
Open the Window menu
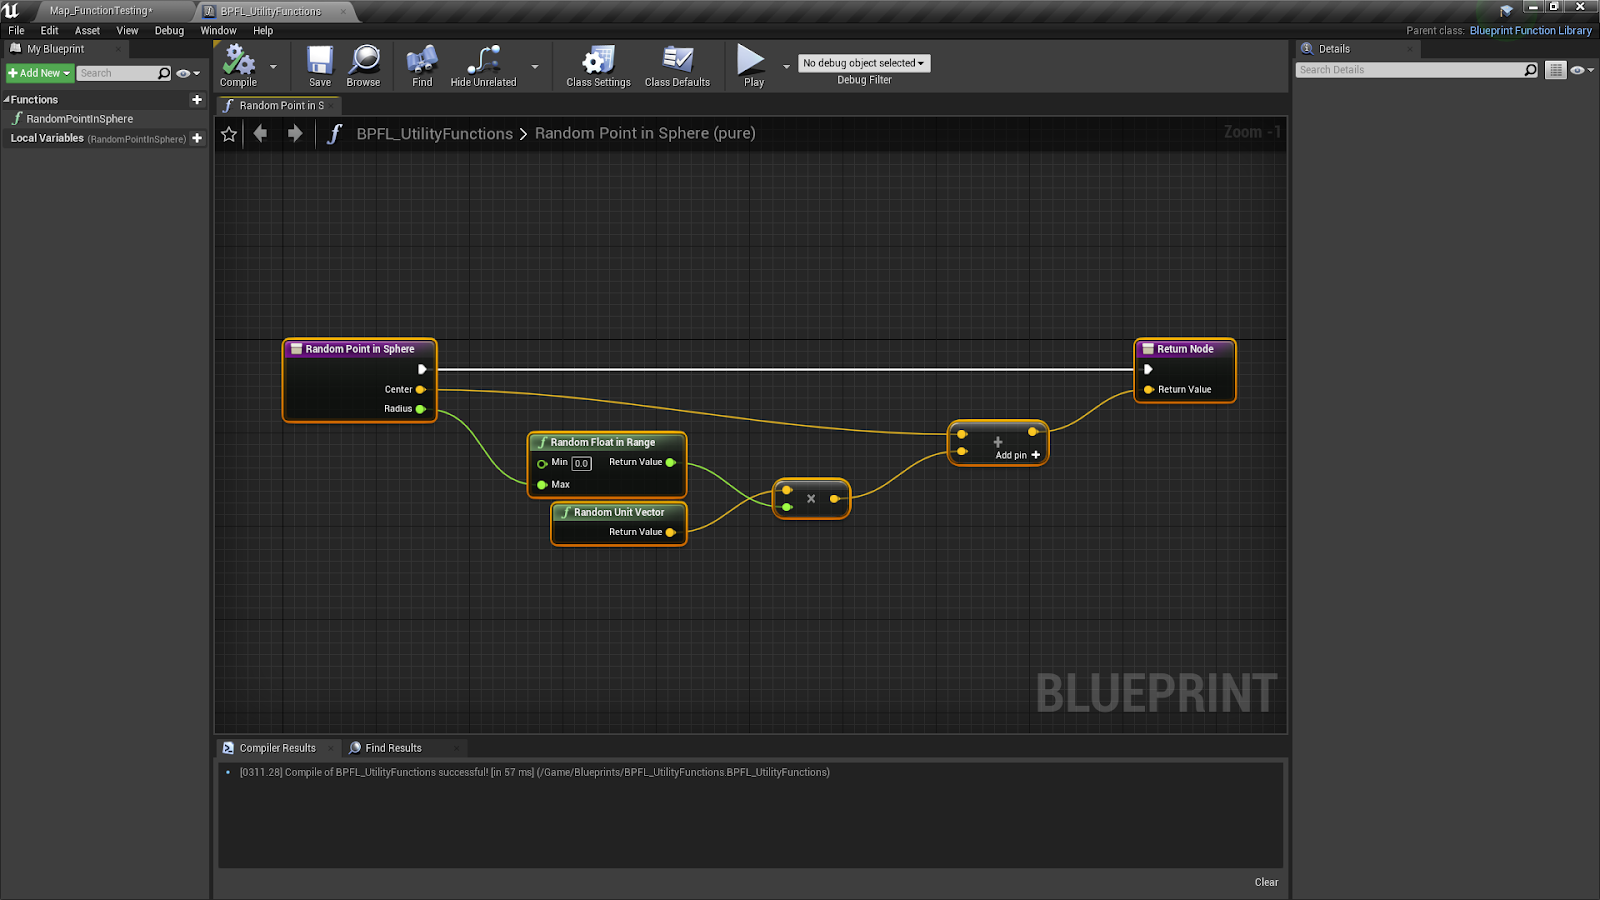(218, 30)
